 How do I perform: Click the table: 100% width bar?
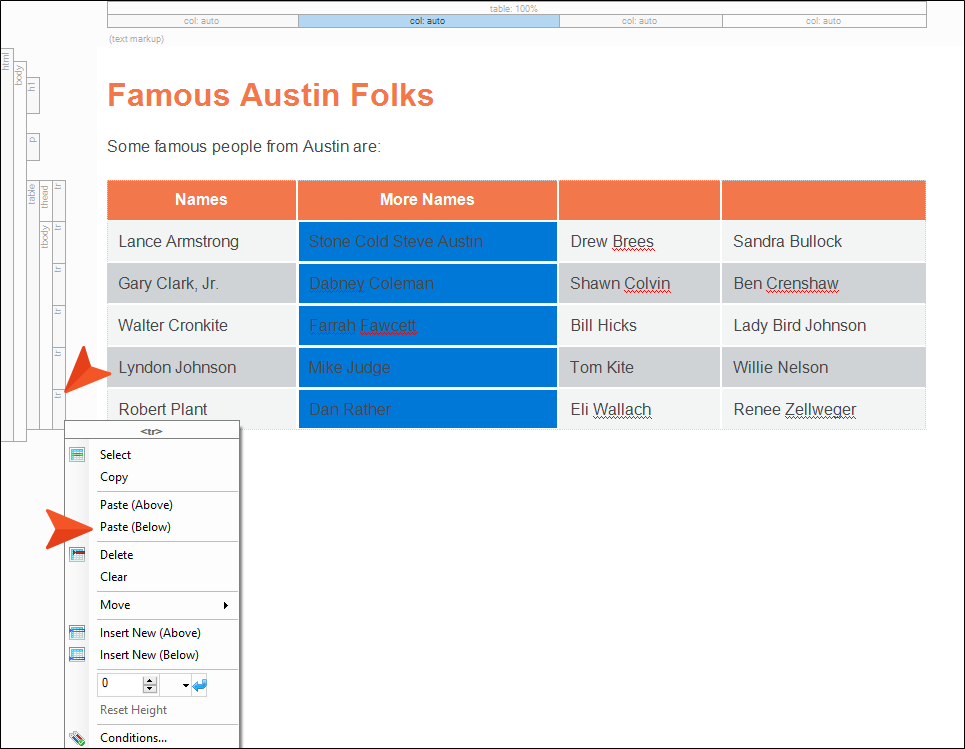[x=516, y=9]
